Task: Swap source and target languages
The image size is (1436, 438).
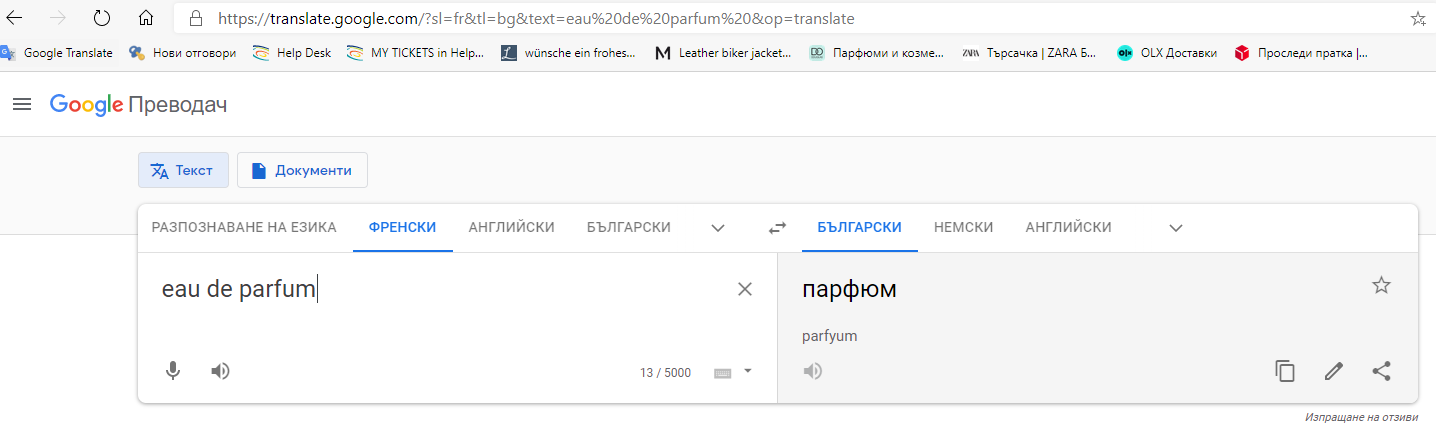Action: [777, 228]
